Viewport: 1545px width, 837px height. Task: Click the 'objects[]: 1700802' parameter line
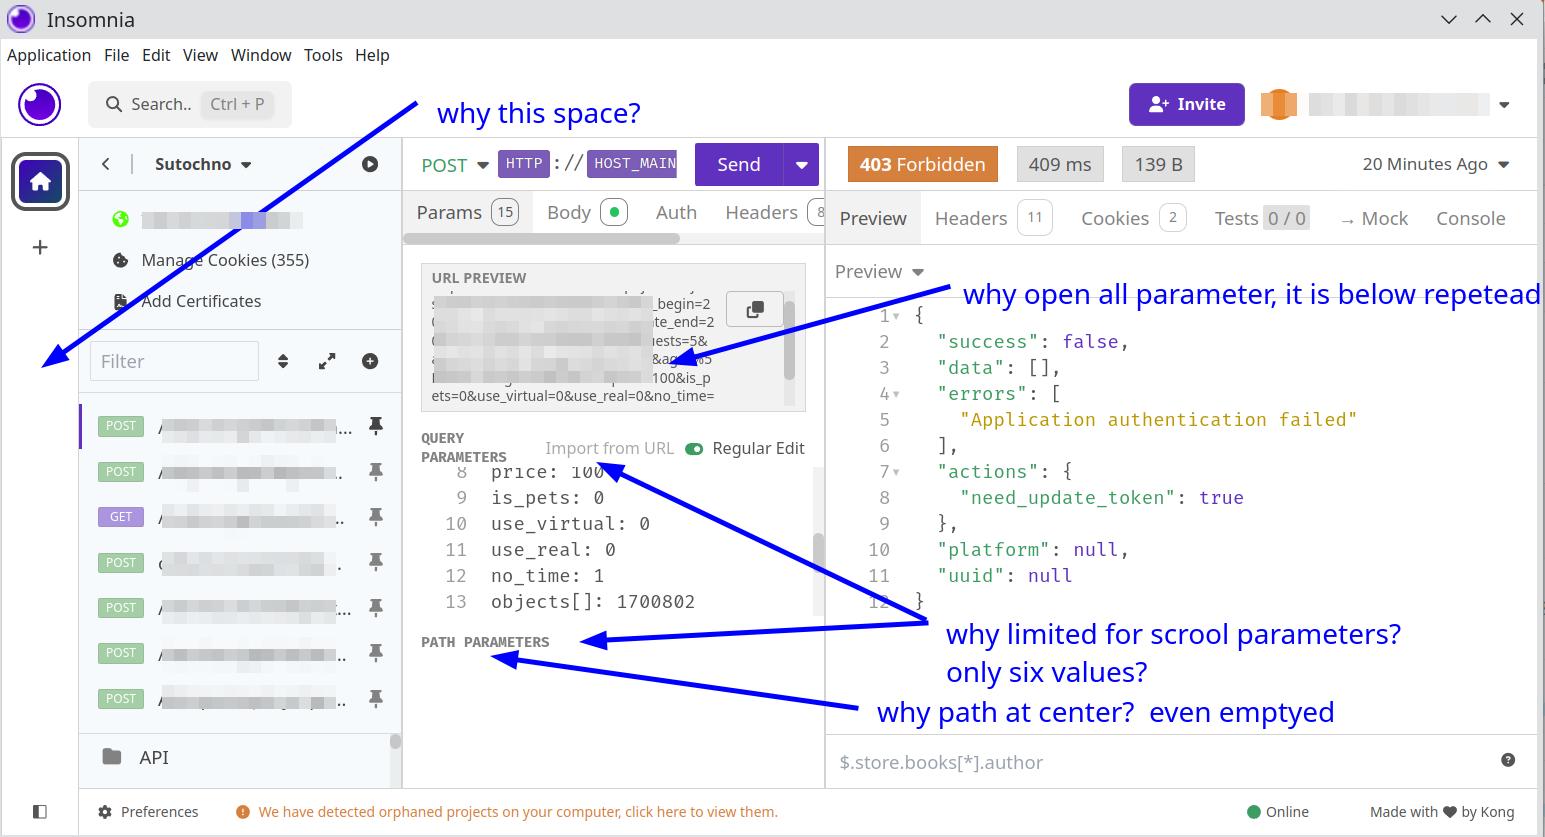[593, 602]
